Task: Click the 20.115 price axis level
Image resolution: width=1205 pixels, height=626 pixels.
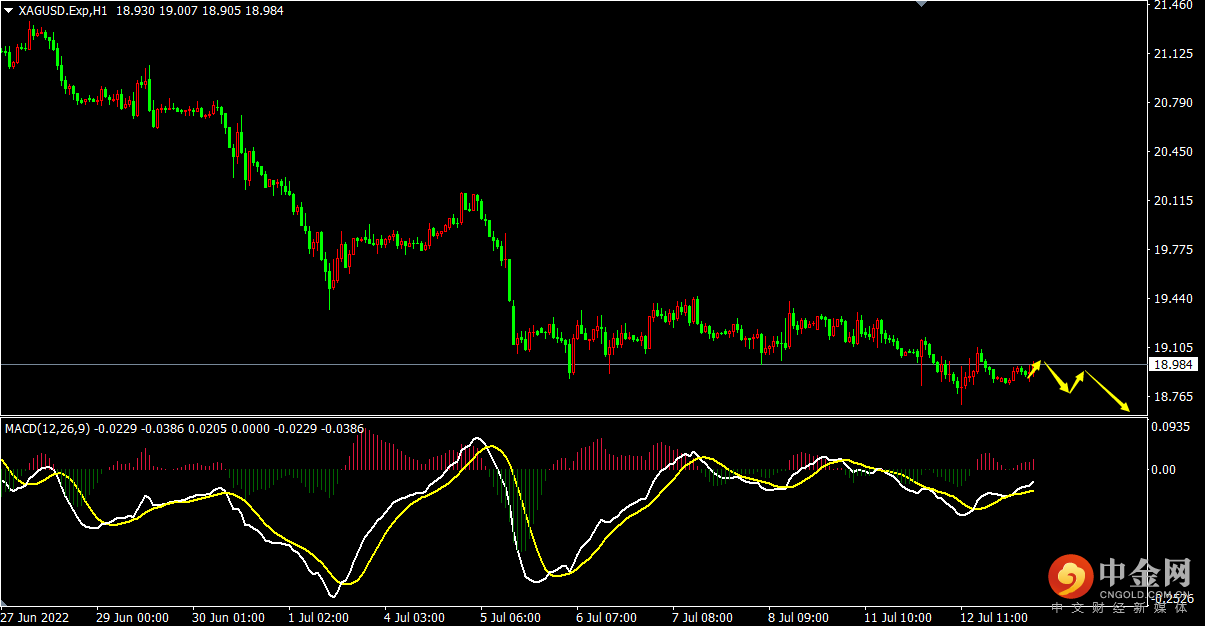Action: 1172,201
